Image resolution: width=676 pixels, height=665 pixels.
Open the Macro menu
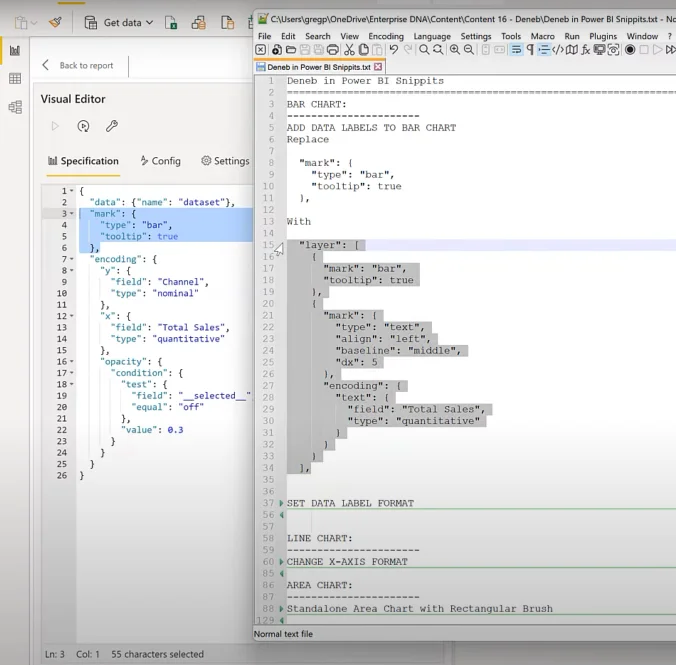coord(542,36)
